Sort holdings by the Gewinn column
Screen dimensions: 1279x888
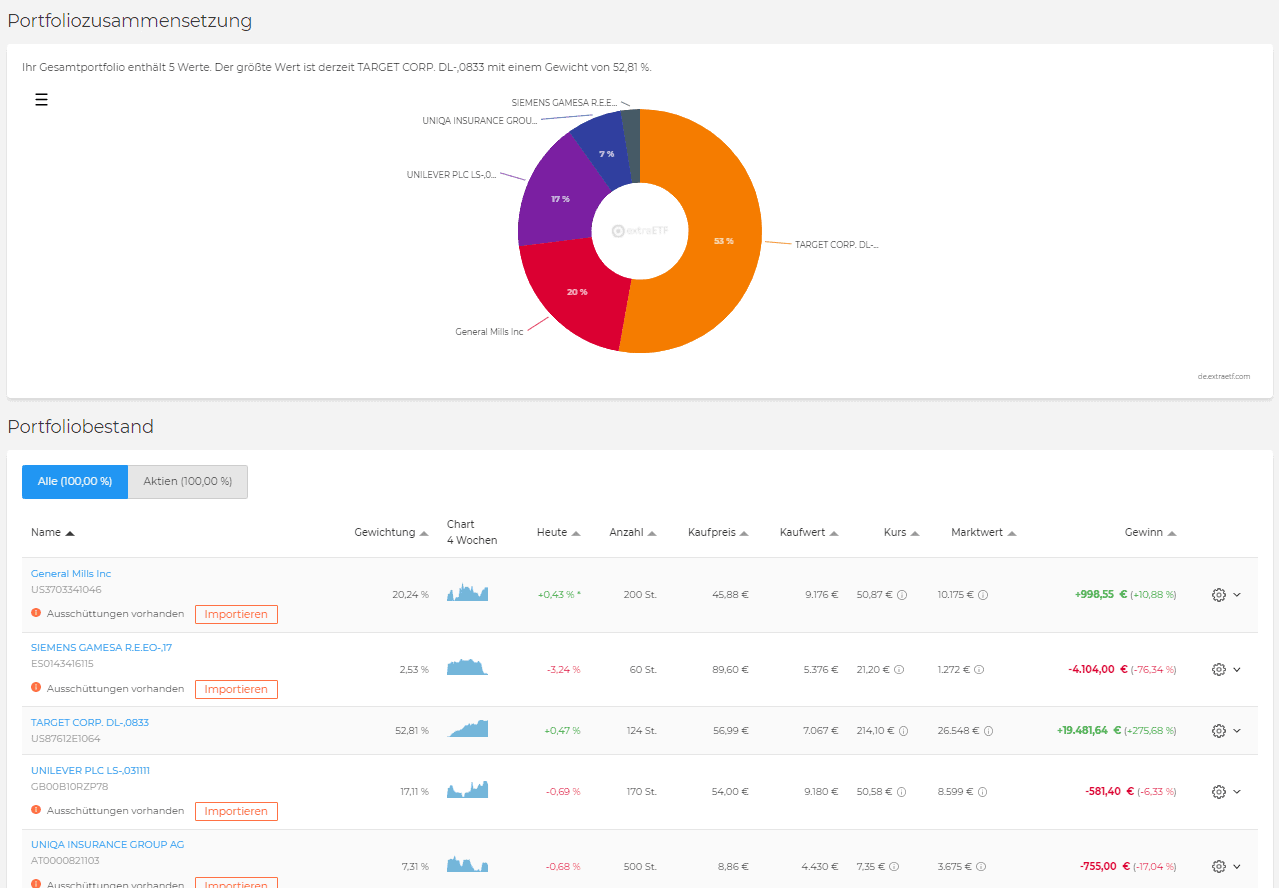[1150, 533]
